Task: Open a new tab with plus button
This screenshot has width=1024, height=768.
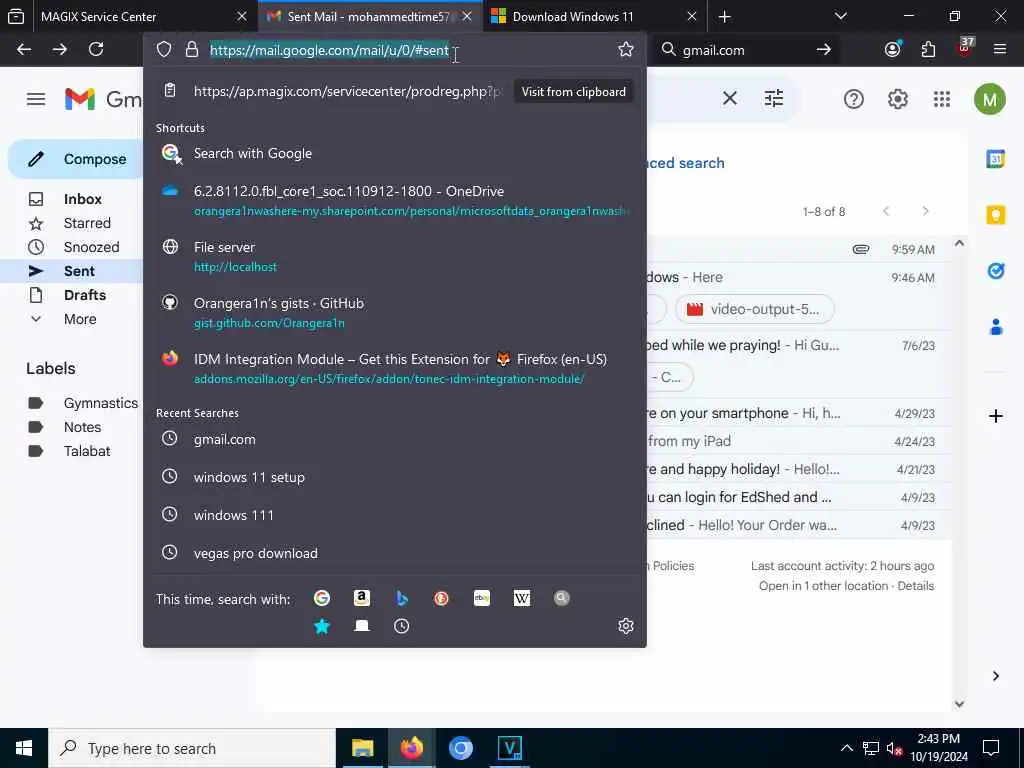Action: coord(724,17)
